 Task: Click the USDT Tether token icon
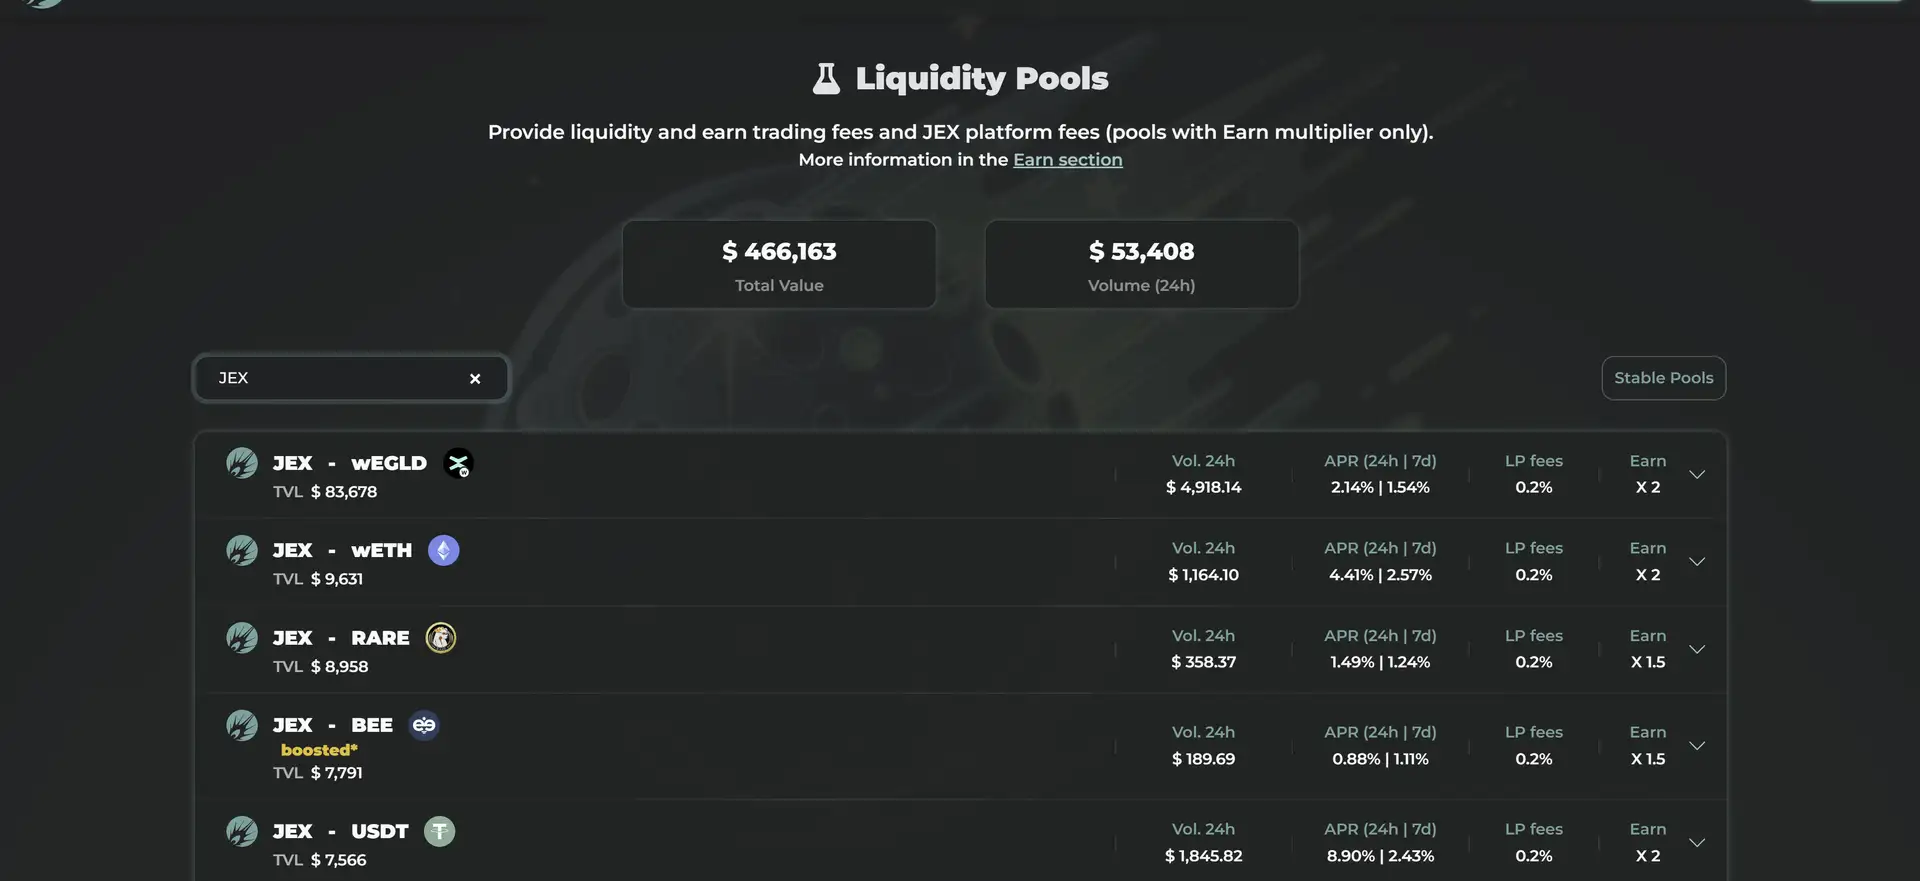pyautogui.click(x=440, y=832)
